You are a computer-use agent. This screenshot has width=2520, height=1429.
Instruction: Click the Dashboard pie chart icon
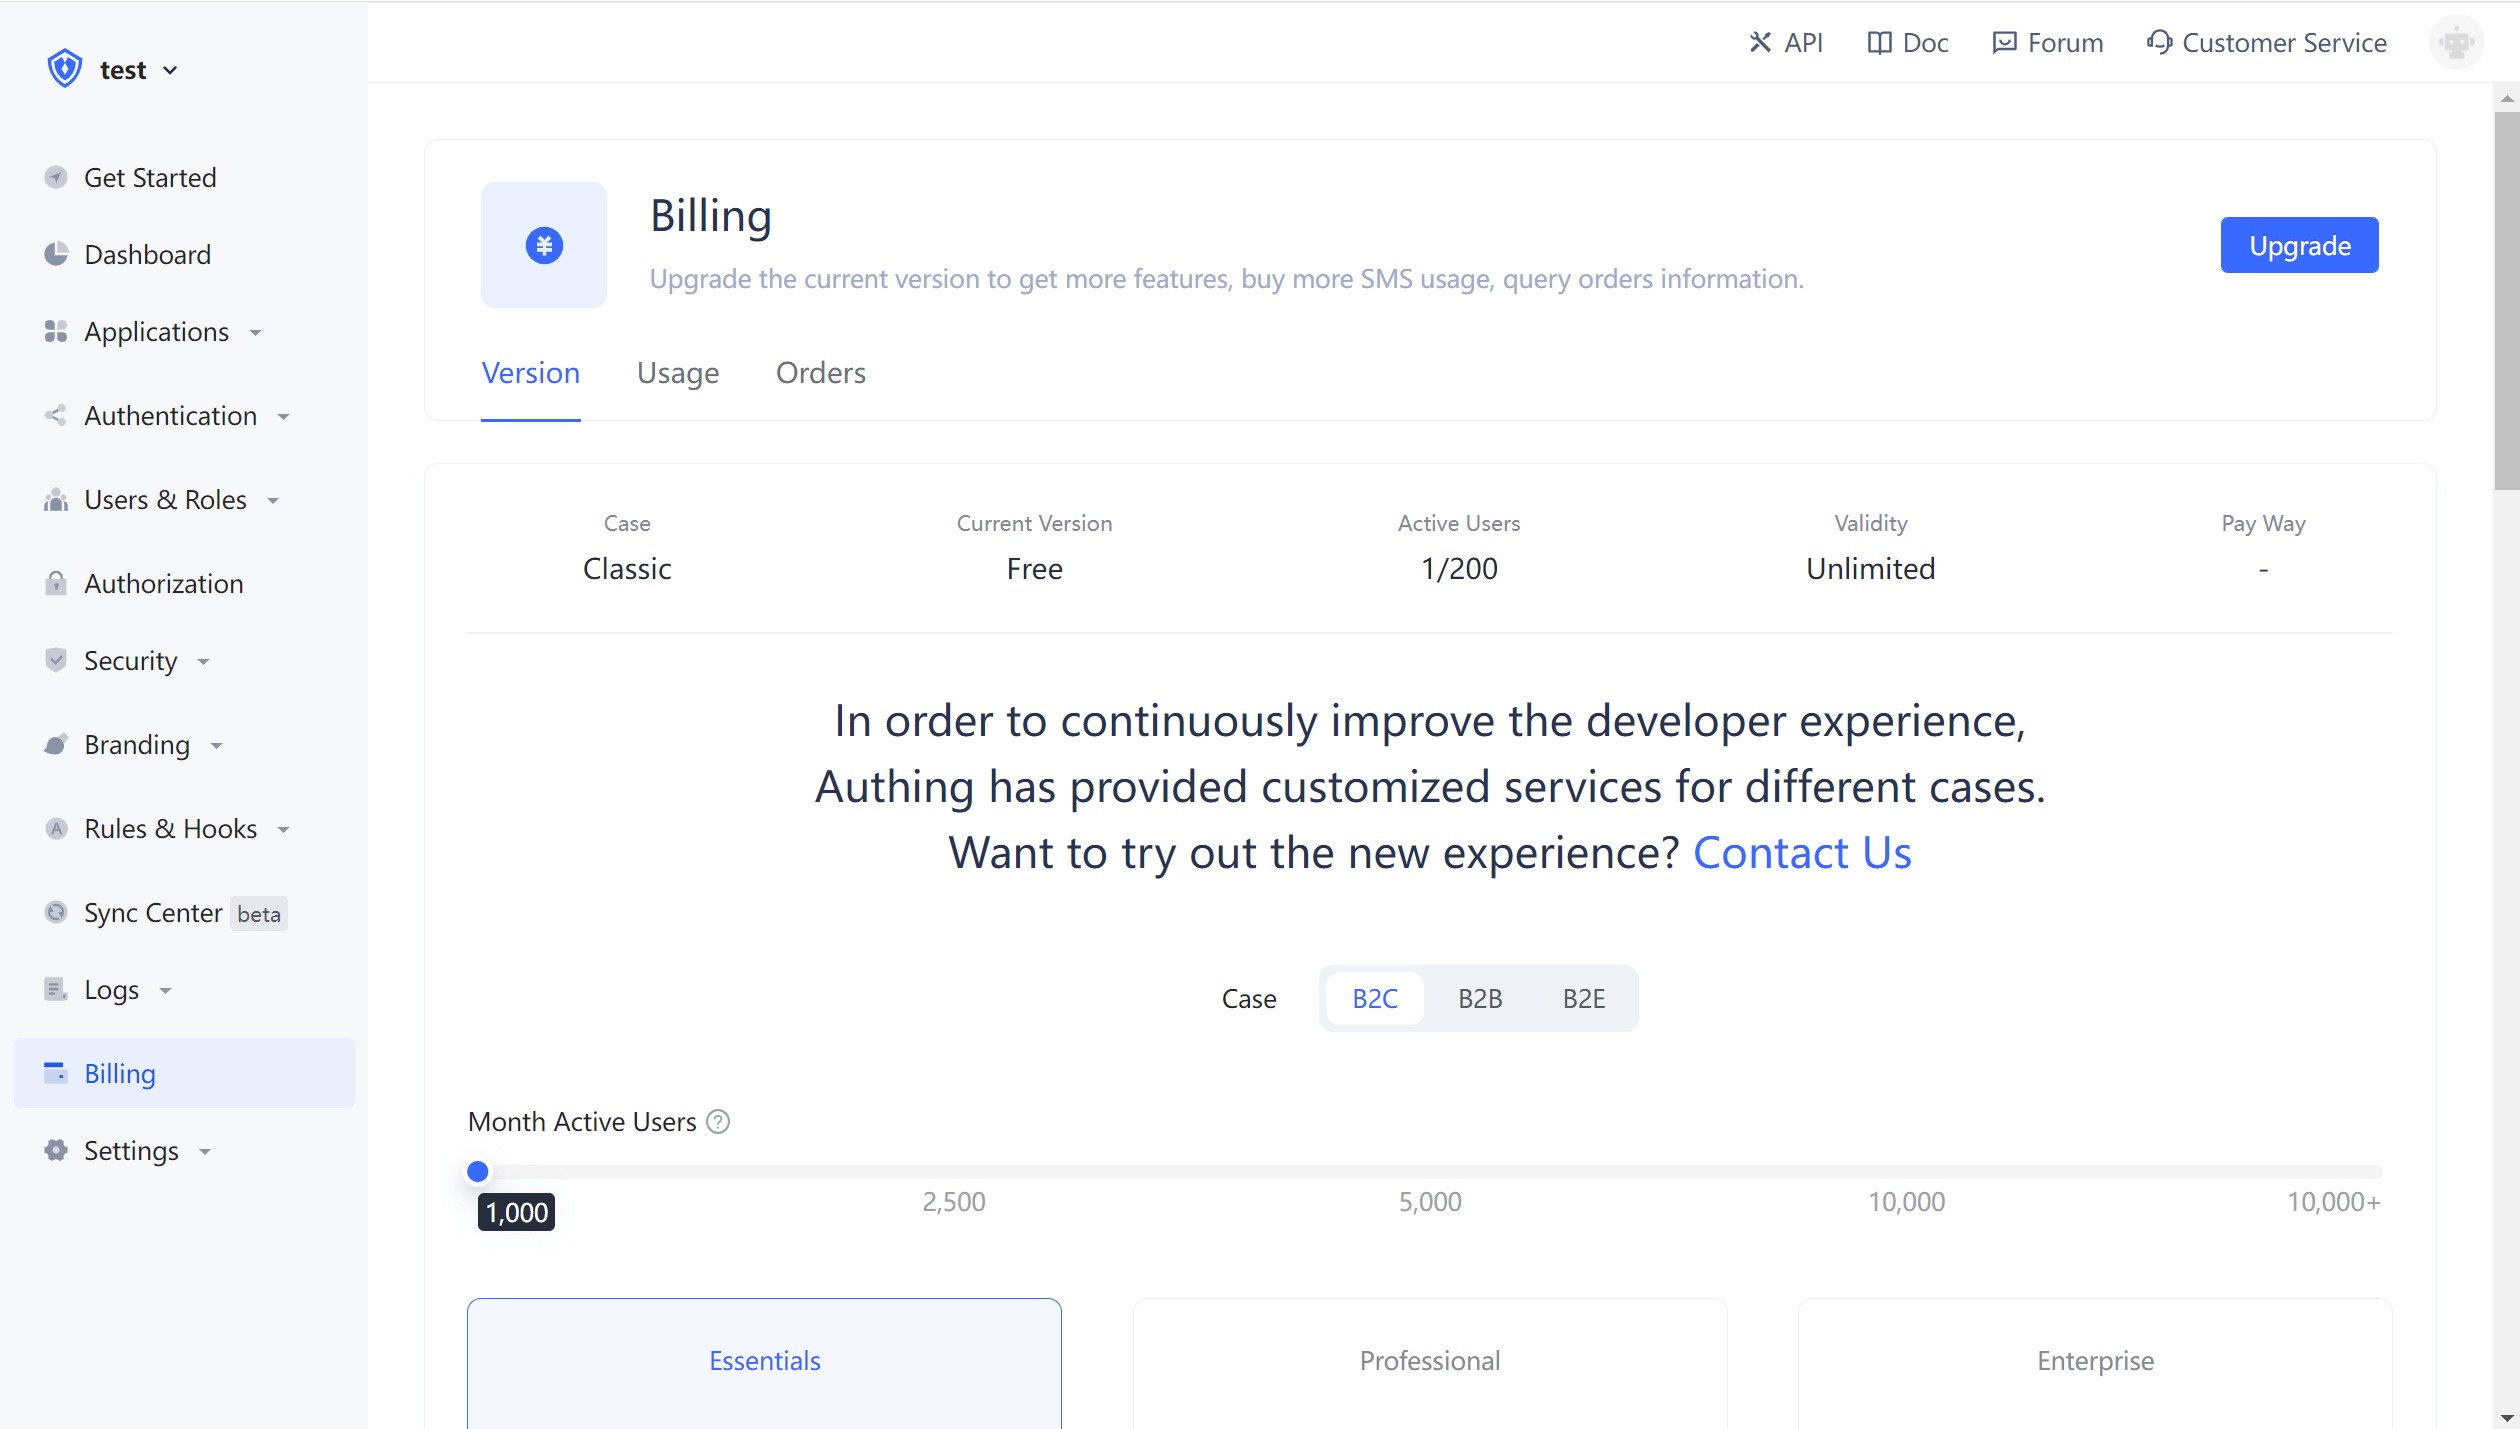[56, 254]
